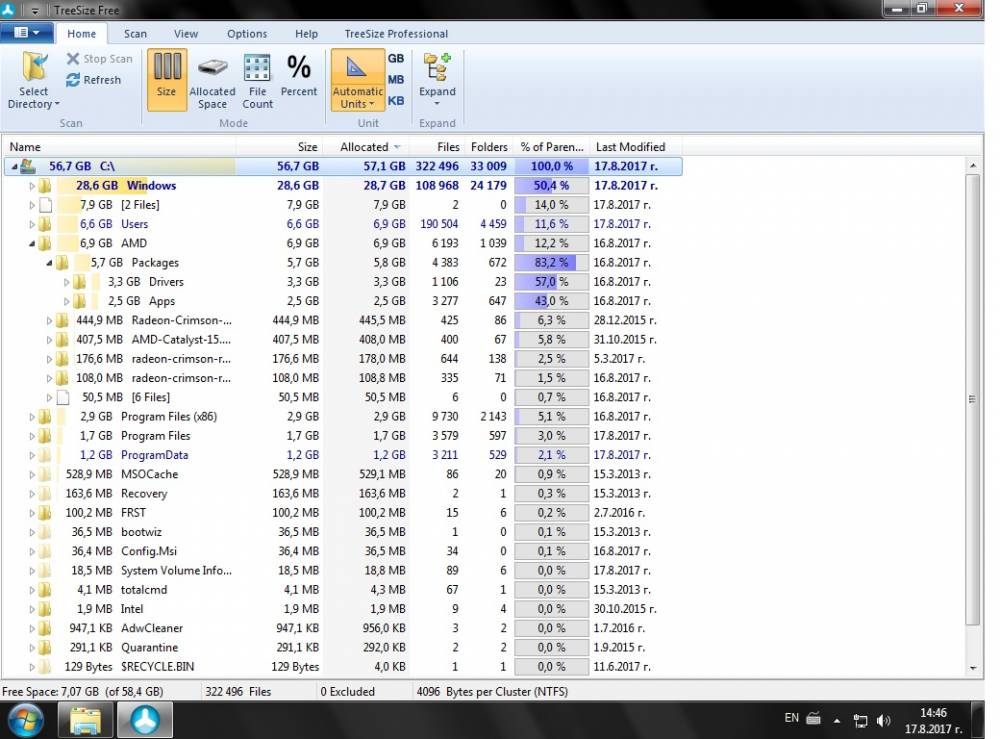Collapse the C:\ root node
The height and width of the screenshot is (739, 1000).
coord(14,166)
